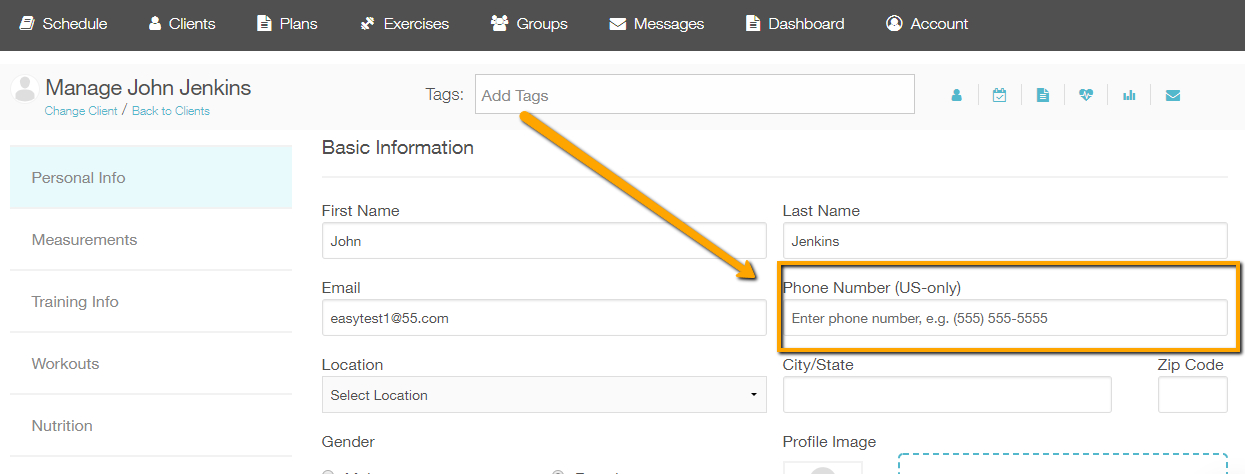
Task: Click the envelope message icon beside Tags
Action: coord(1173,95)
